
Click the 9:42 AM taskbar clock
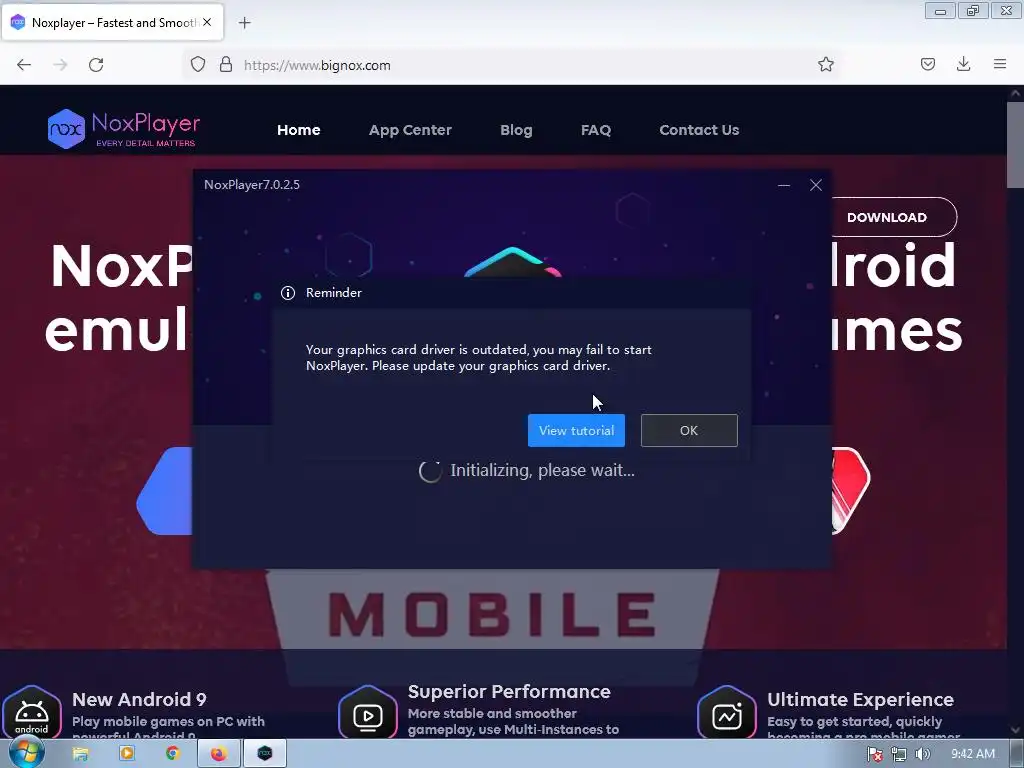pos(973,754)
